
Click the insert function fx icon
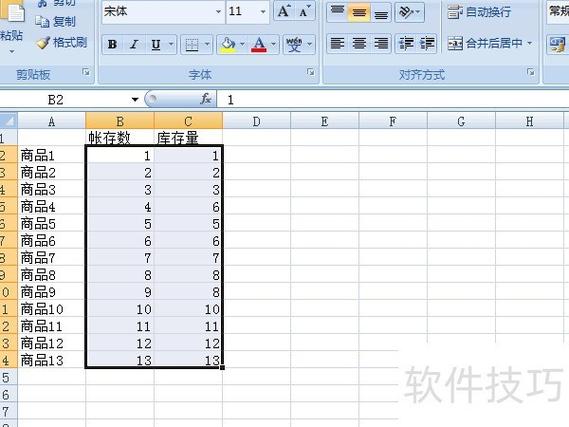point(205,99)
